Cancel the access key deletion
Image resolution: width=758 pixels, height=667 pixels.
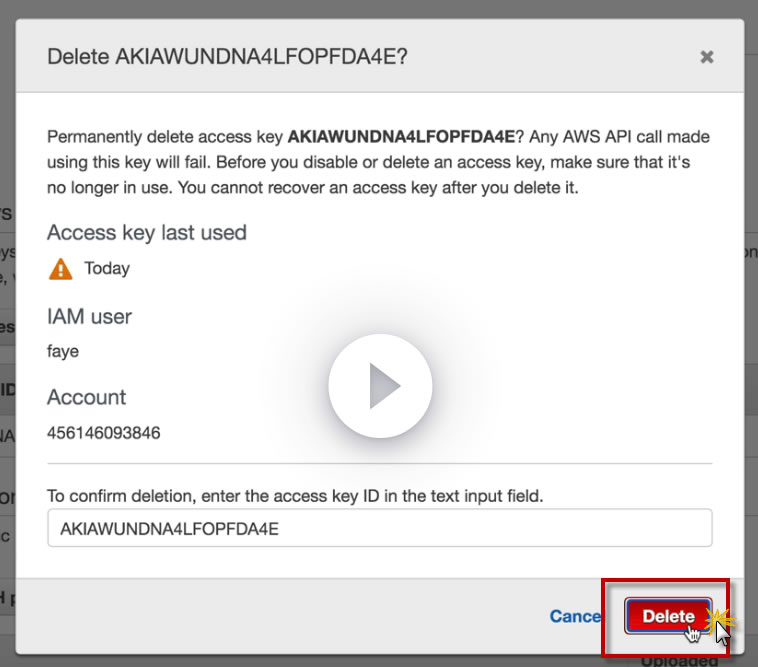[575, 616]
